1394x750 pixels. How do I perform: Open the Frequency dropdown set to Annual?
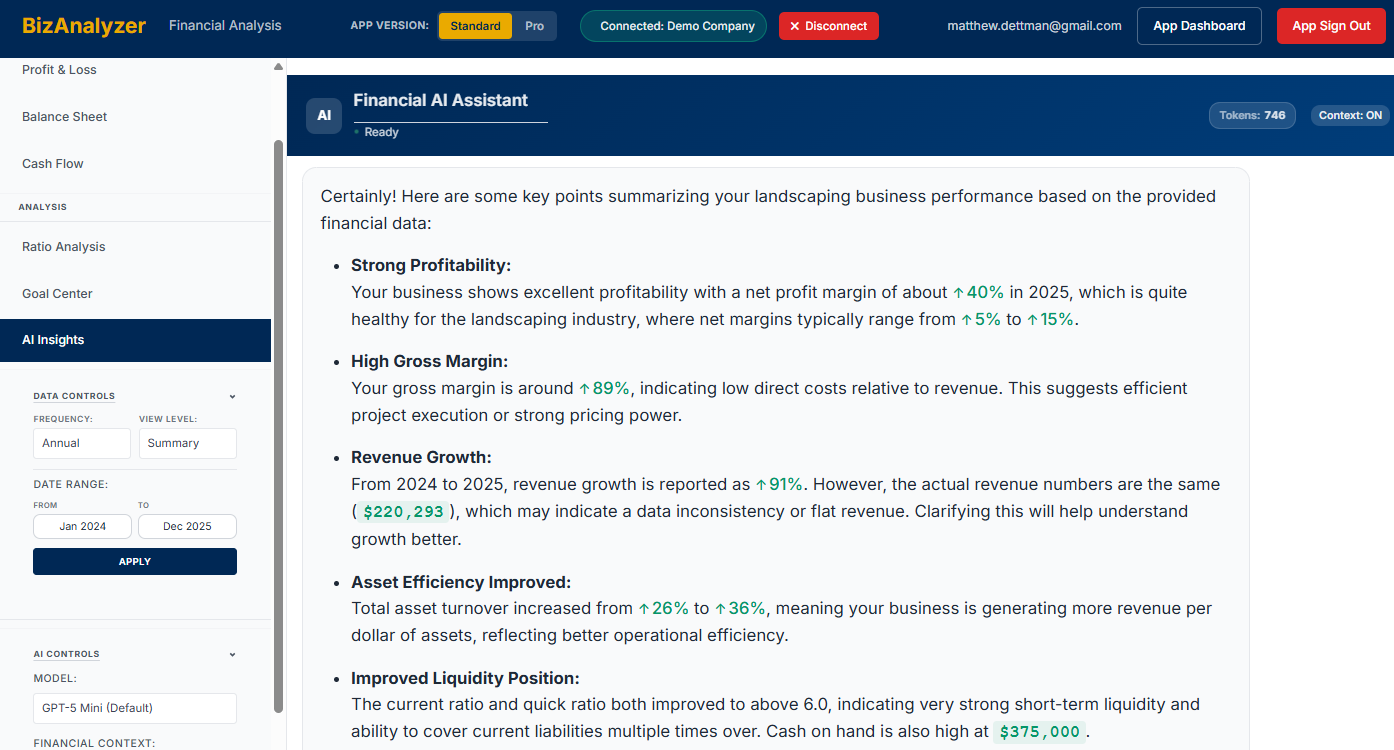coord(82,443)
